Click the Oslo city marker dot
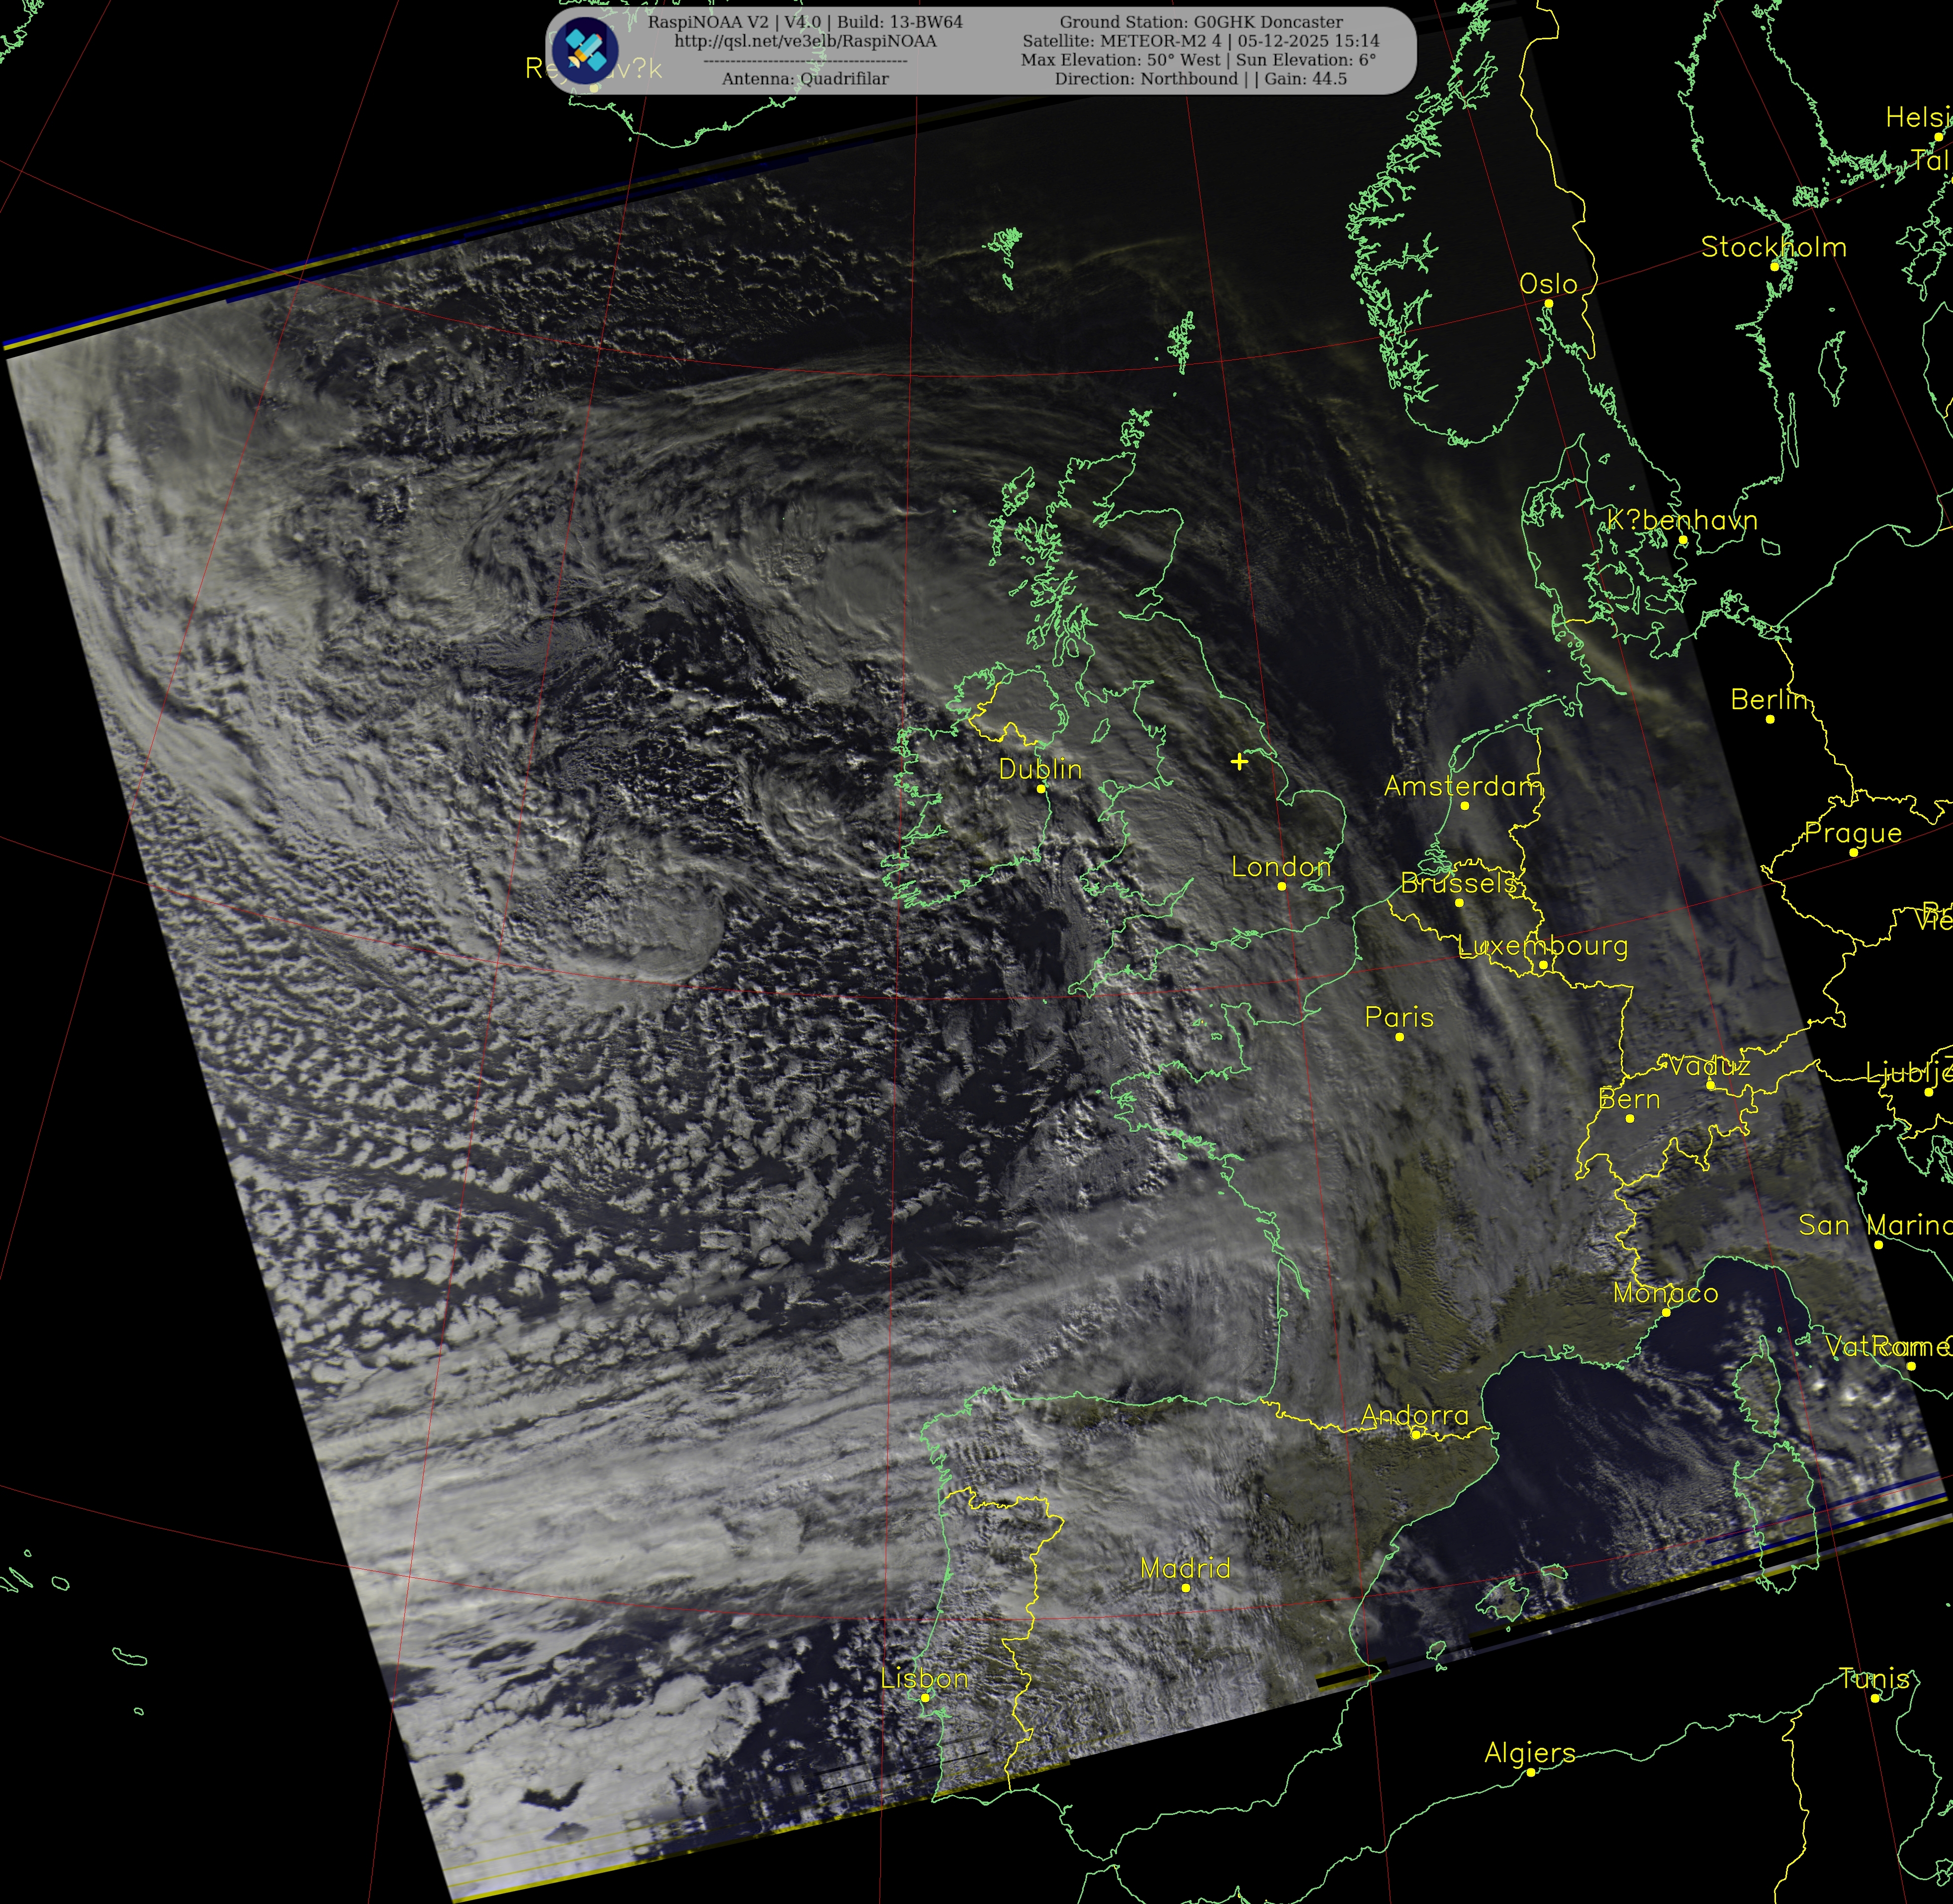Viewport: 1953px width, 1904px height. pyautogui.click(x=1548, y=303)
